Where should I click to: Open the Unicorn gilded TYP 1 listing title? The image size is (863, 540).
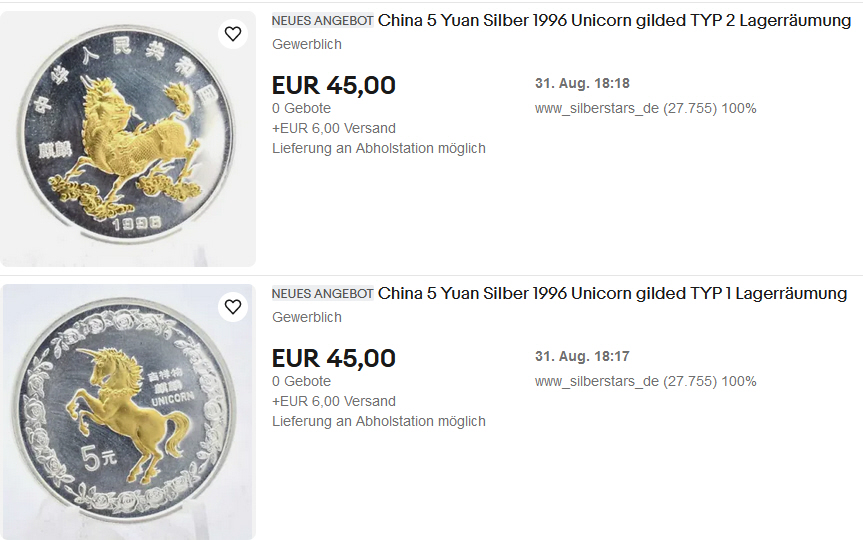coord(612,294)
